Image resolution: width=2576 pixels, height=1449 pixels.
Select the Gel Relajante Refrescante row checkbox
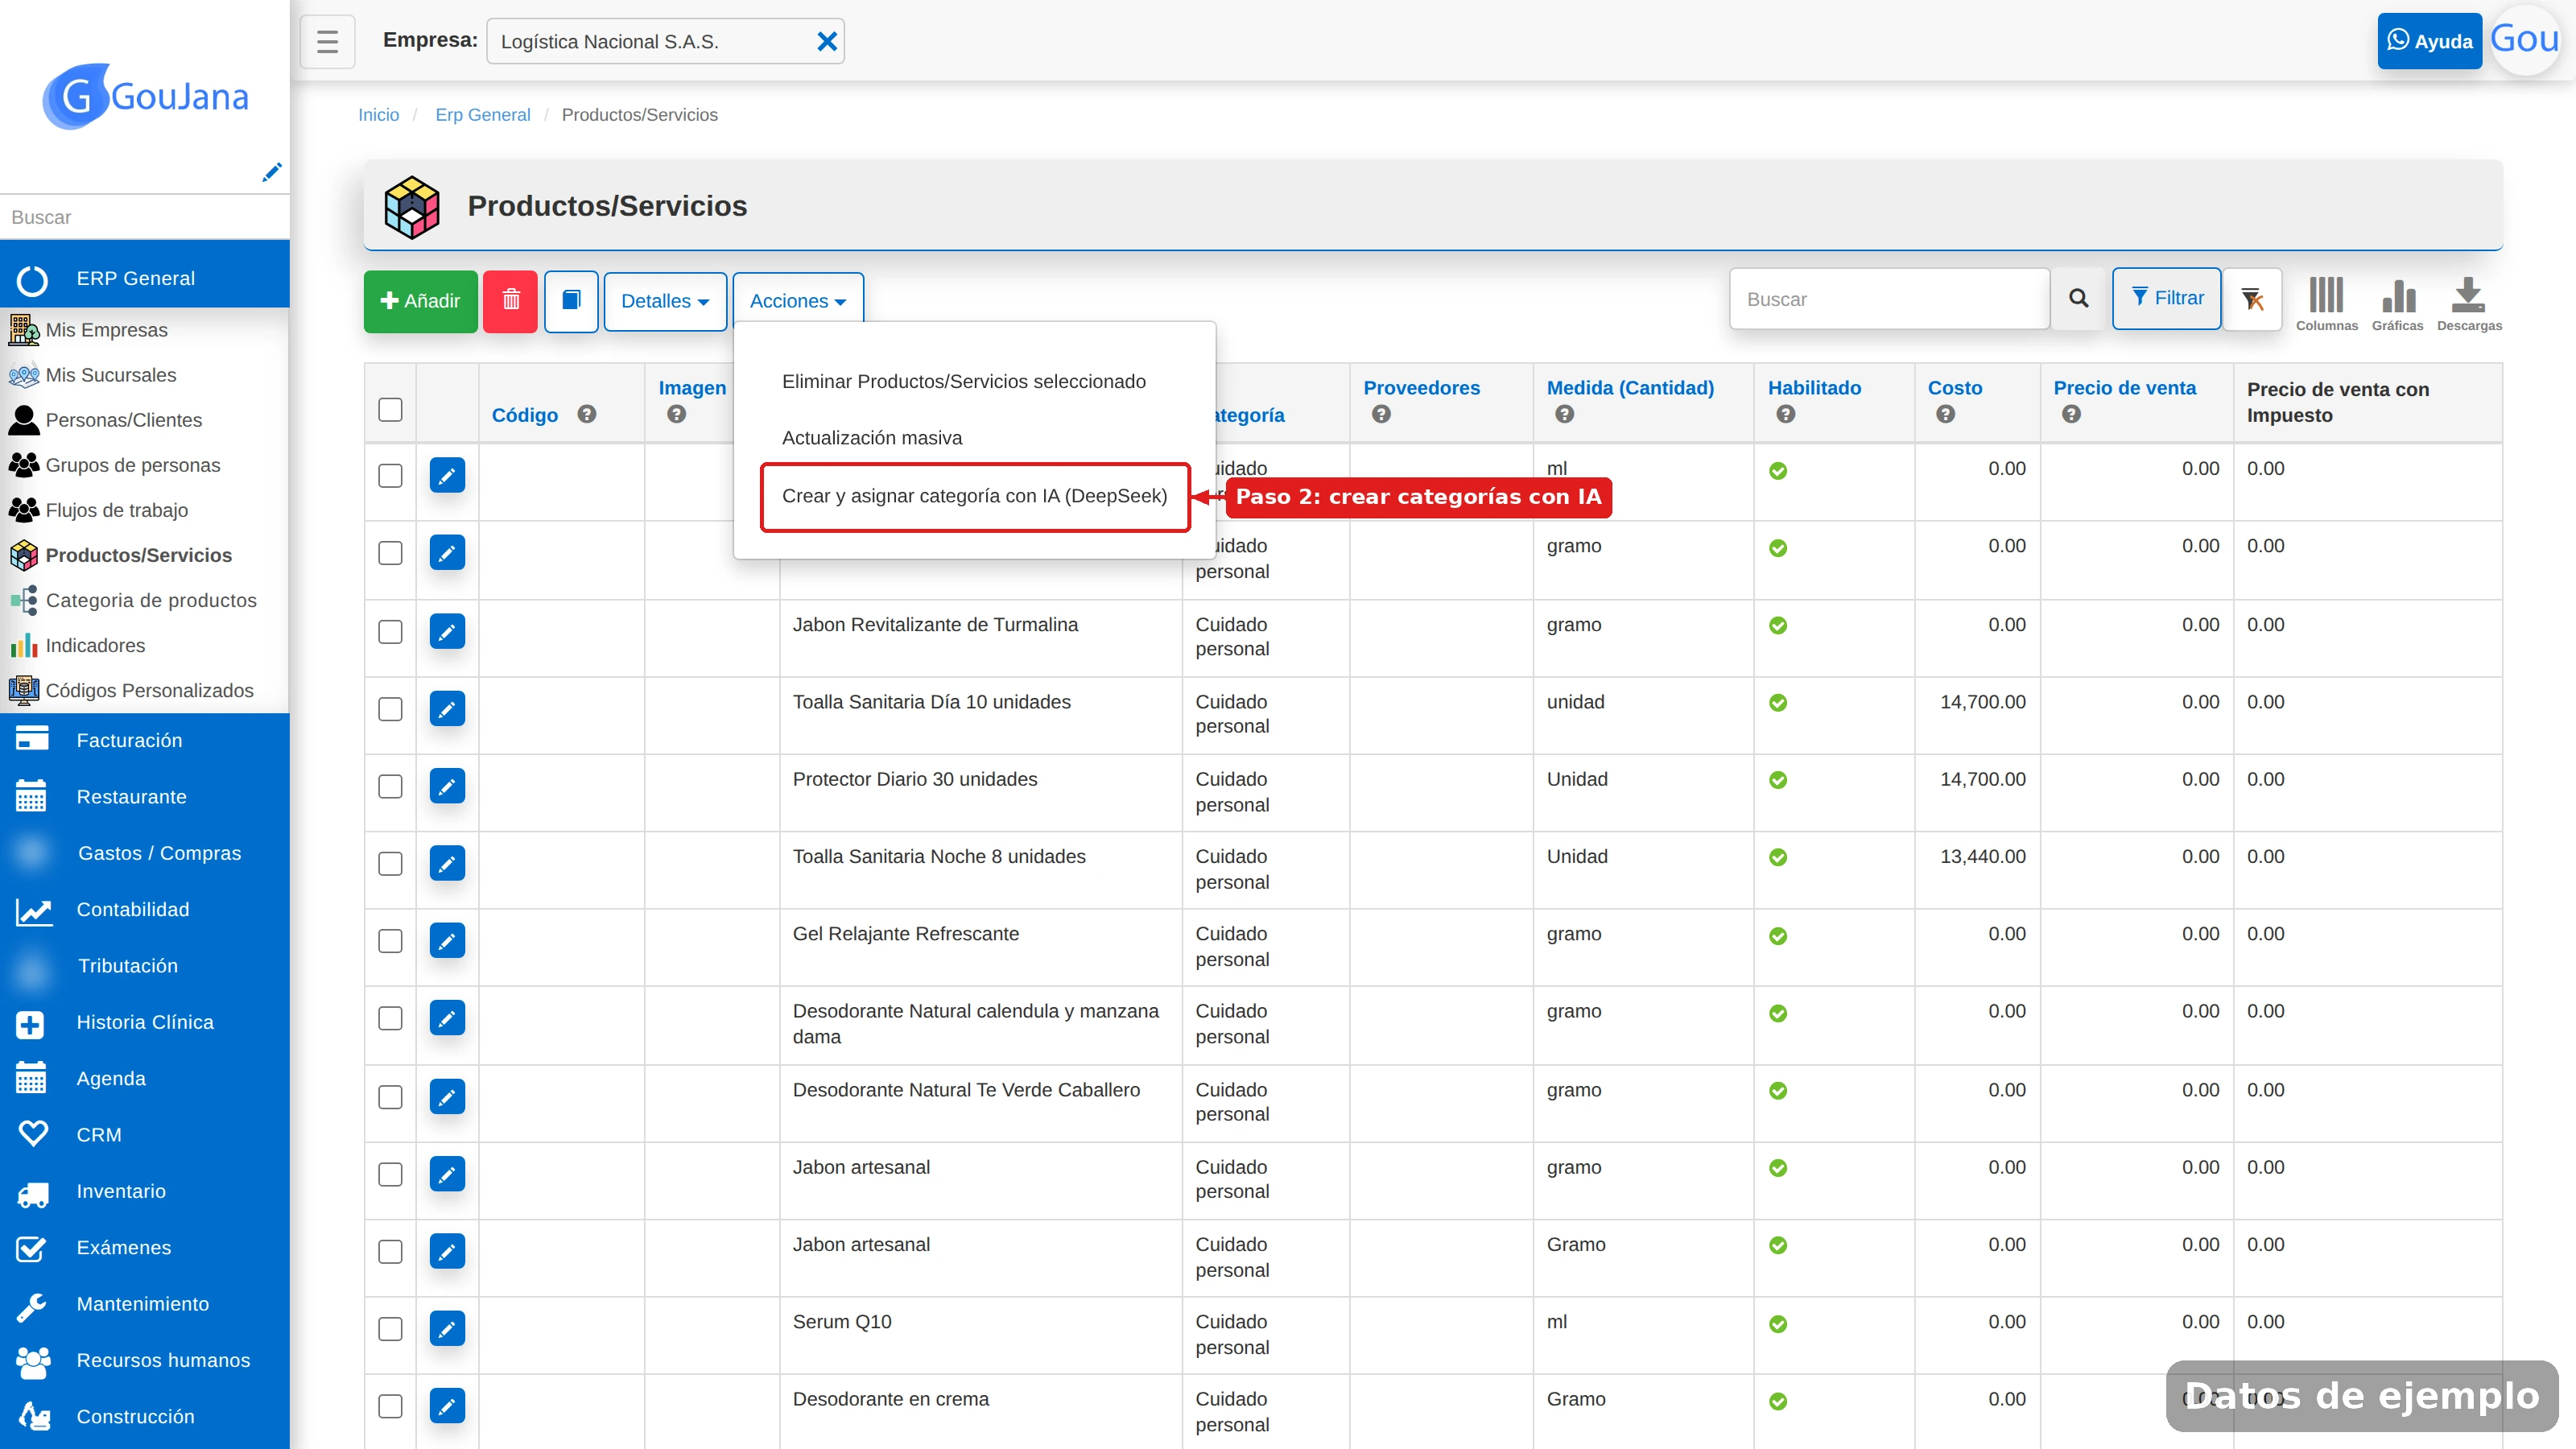point(390,940)
